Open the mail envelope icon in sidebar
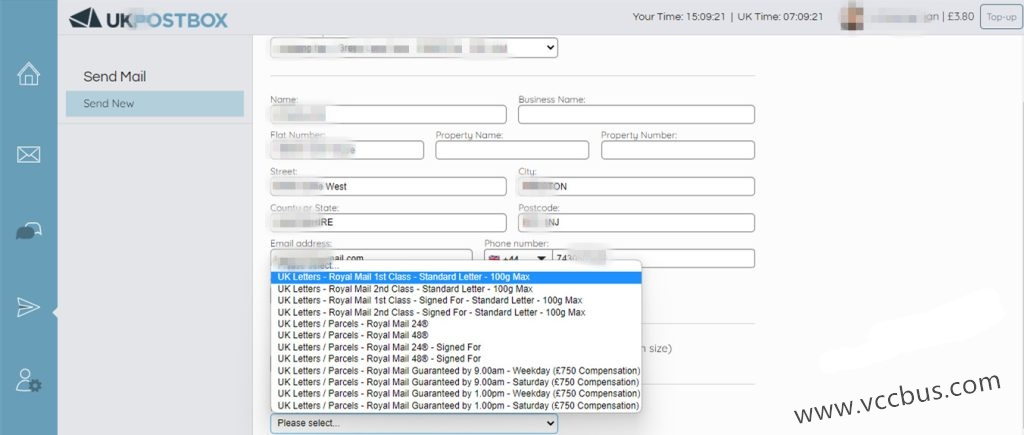 pyautogui.click(x=28, y=154)
